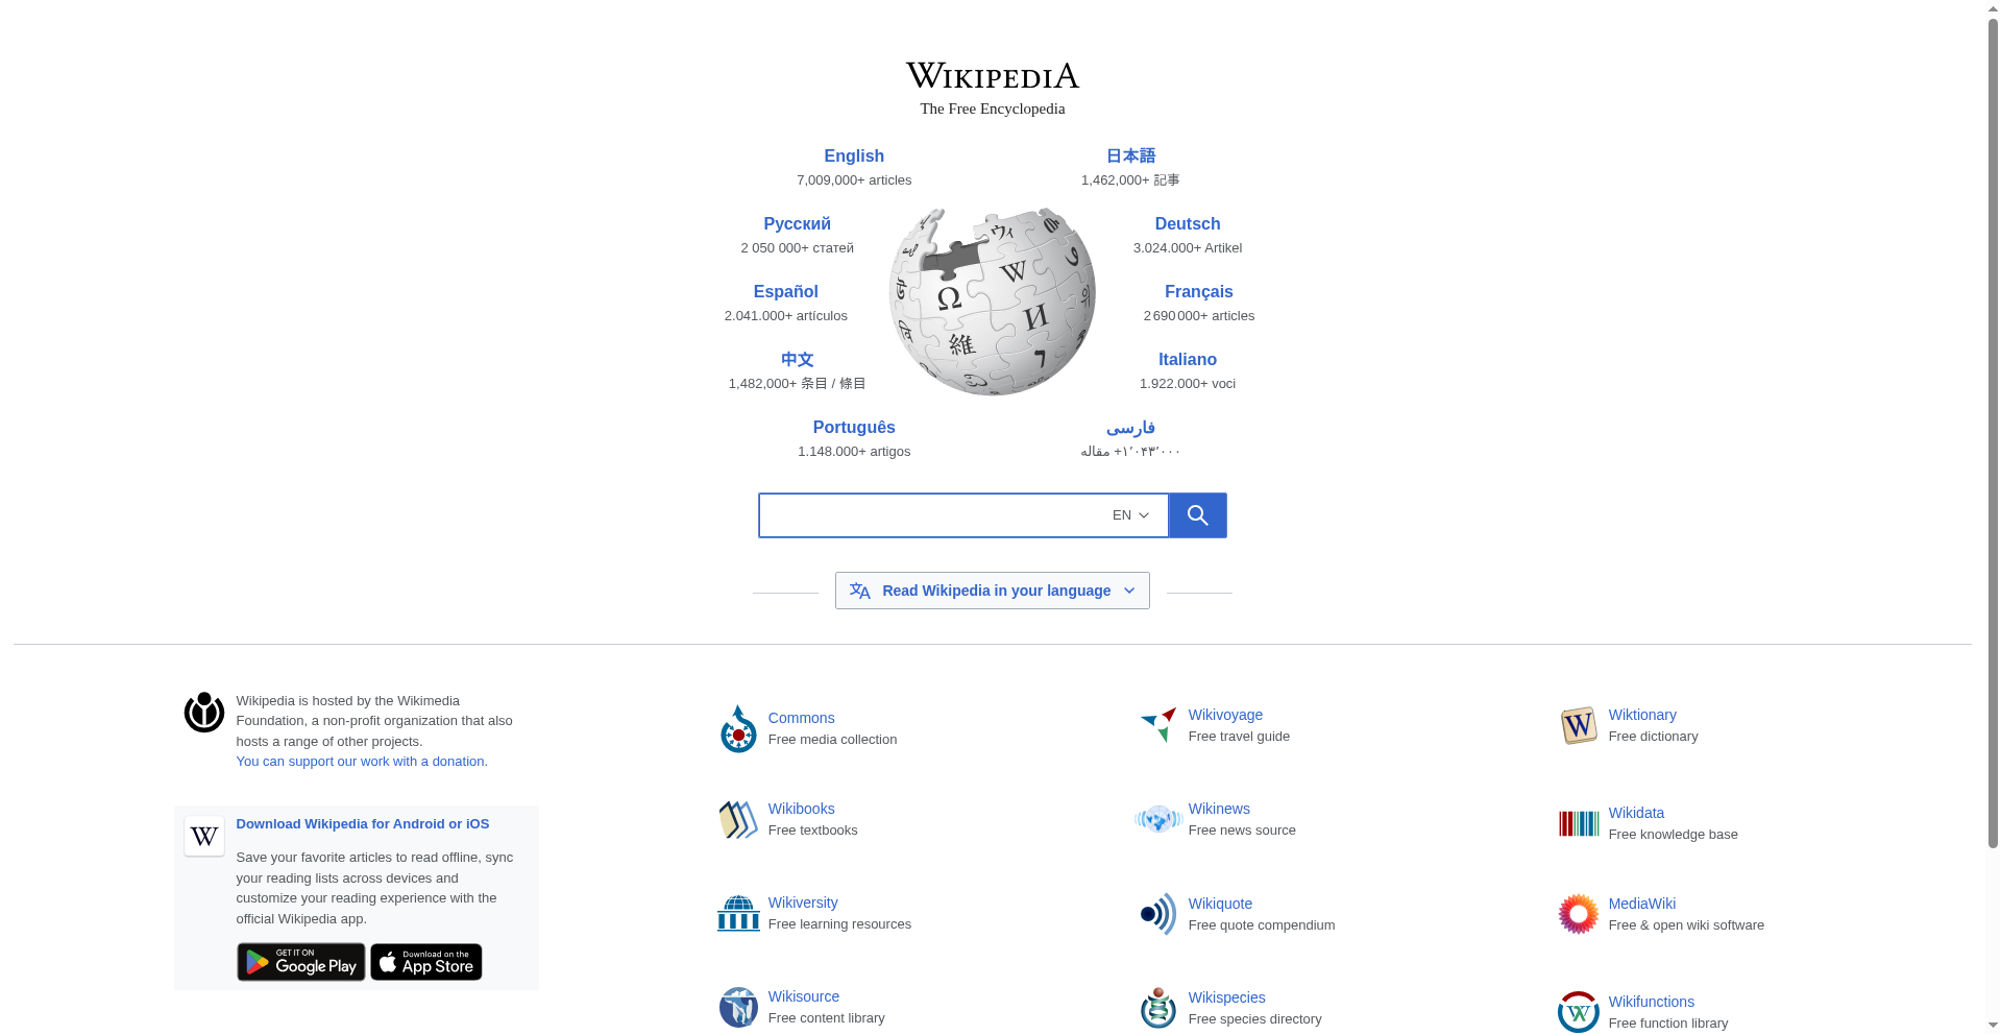
Task: Open the Commons project via its logo
Action: coord(738,729)
